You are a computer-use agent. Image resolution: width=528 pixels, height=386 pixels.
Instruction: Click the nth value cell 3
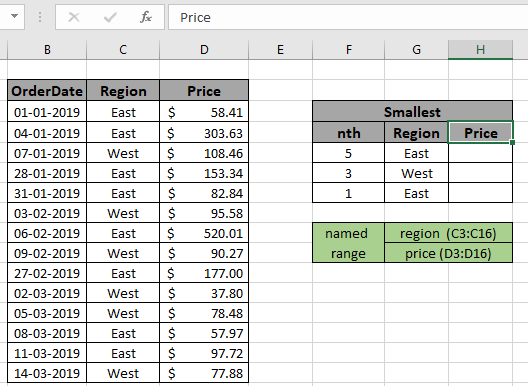(x=349, y=173)
